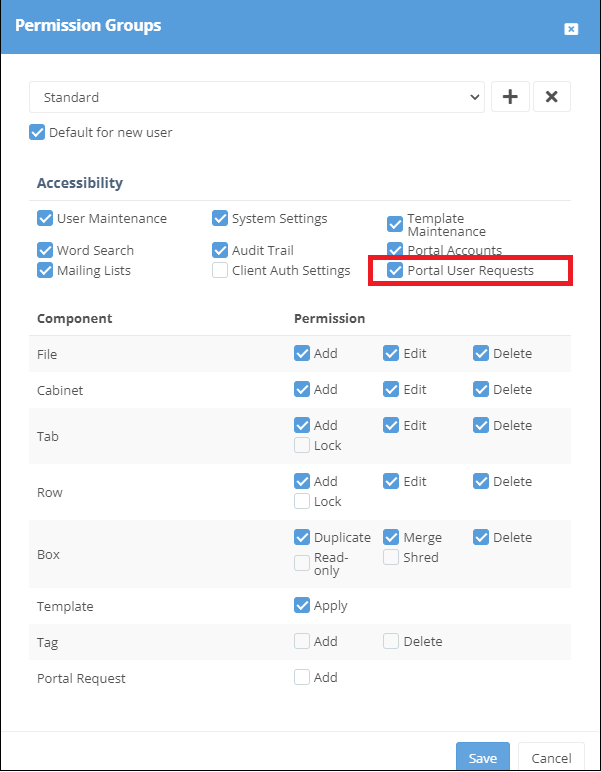Open the Standard permission group dropdown

click(x=257, y=97)
